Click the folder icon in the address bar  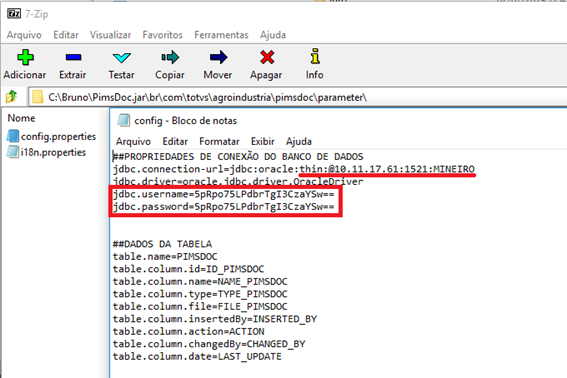(x=38, y=97)
